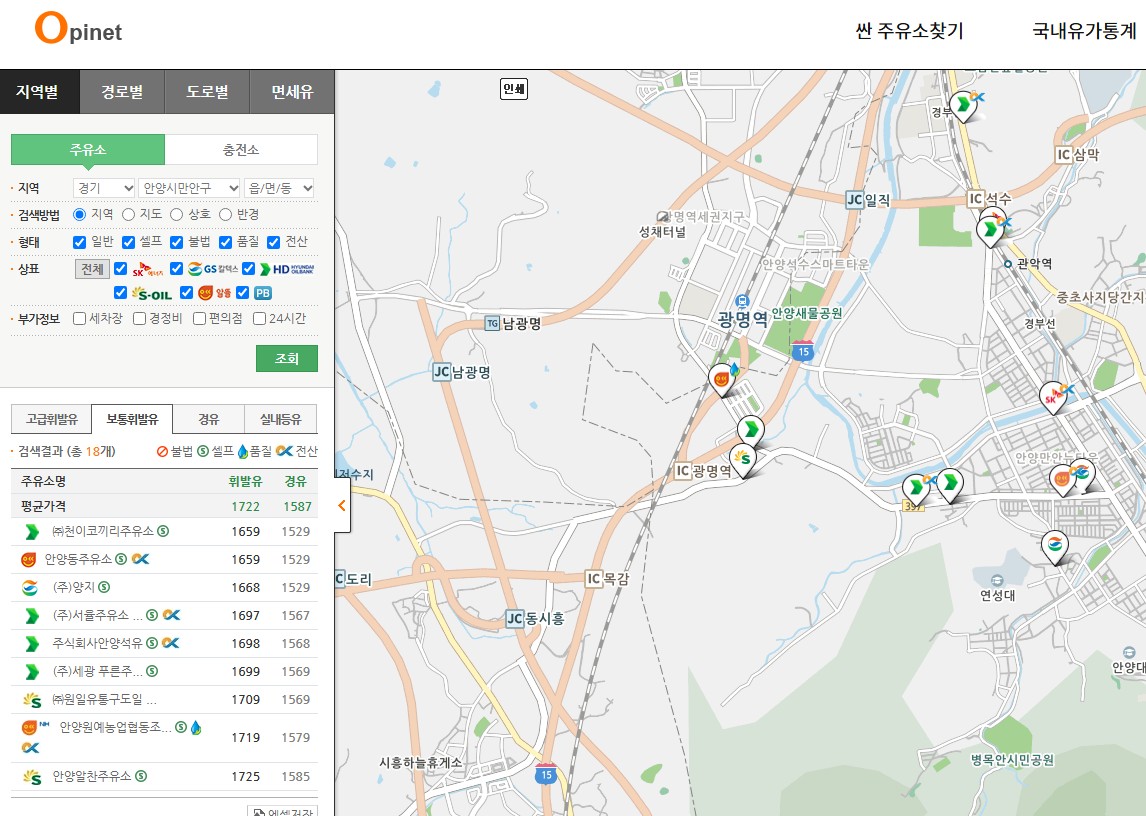The width and height of the screenshot is (1146, 816).
Task: Switch to the 충전소 tab
Action: pyautogui.click(x=241, y=150)
